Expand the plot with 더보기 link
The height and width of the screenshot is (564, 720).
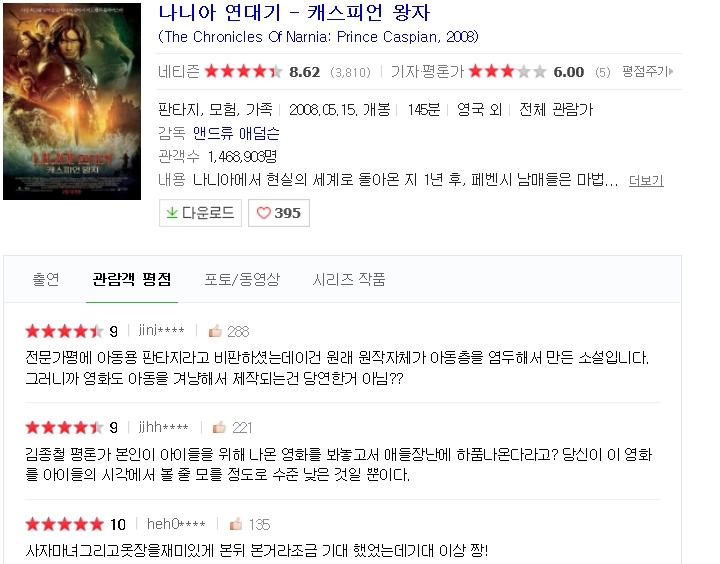[x=646, y=180]
